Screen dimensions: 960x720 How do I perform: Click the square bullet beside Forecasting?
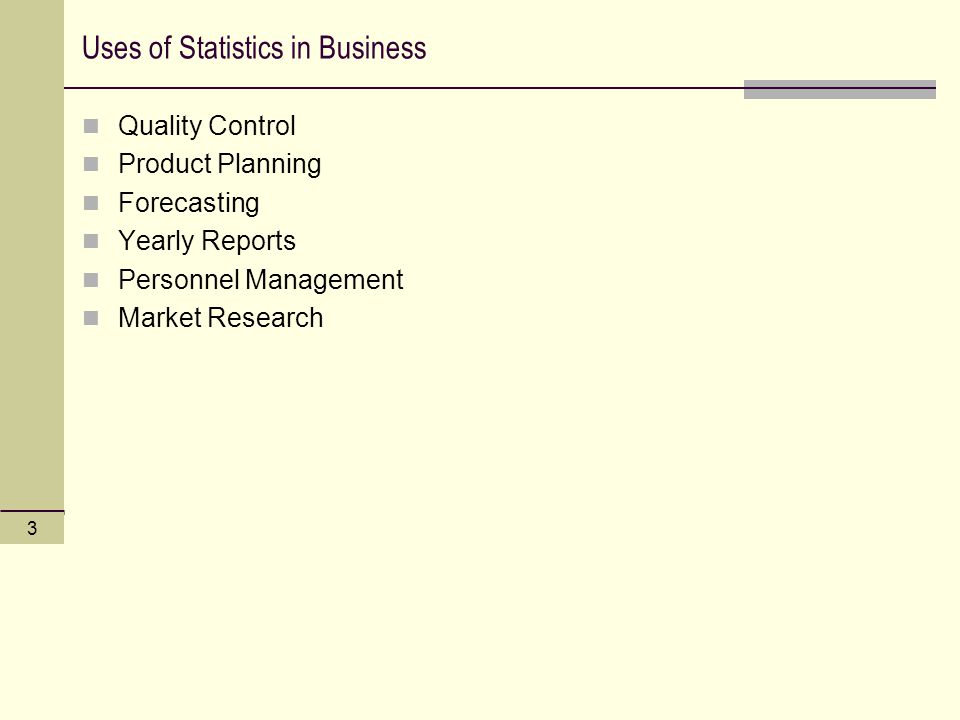pos(91,203)
